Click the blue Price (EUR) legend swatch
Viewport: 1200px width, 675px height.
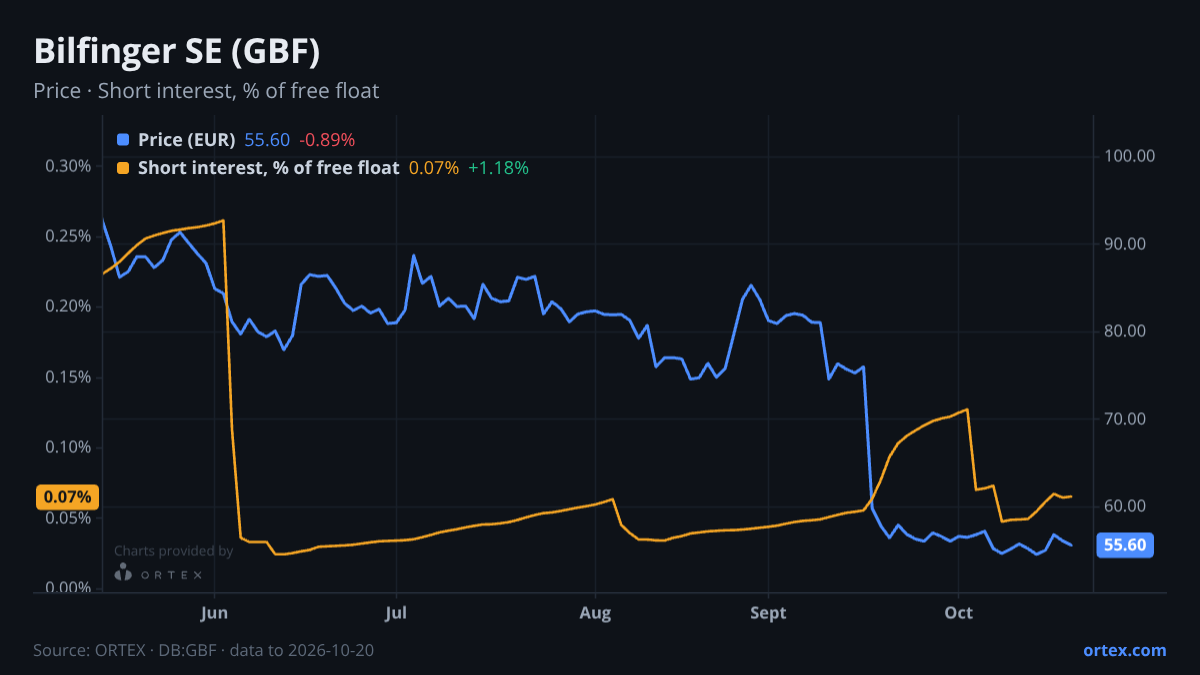[123, 140]
